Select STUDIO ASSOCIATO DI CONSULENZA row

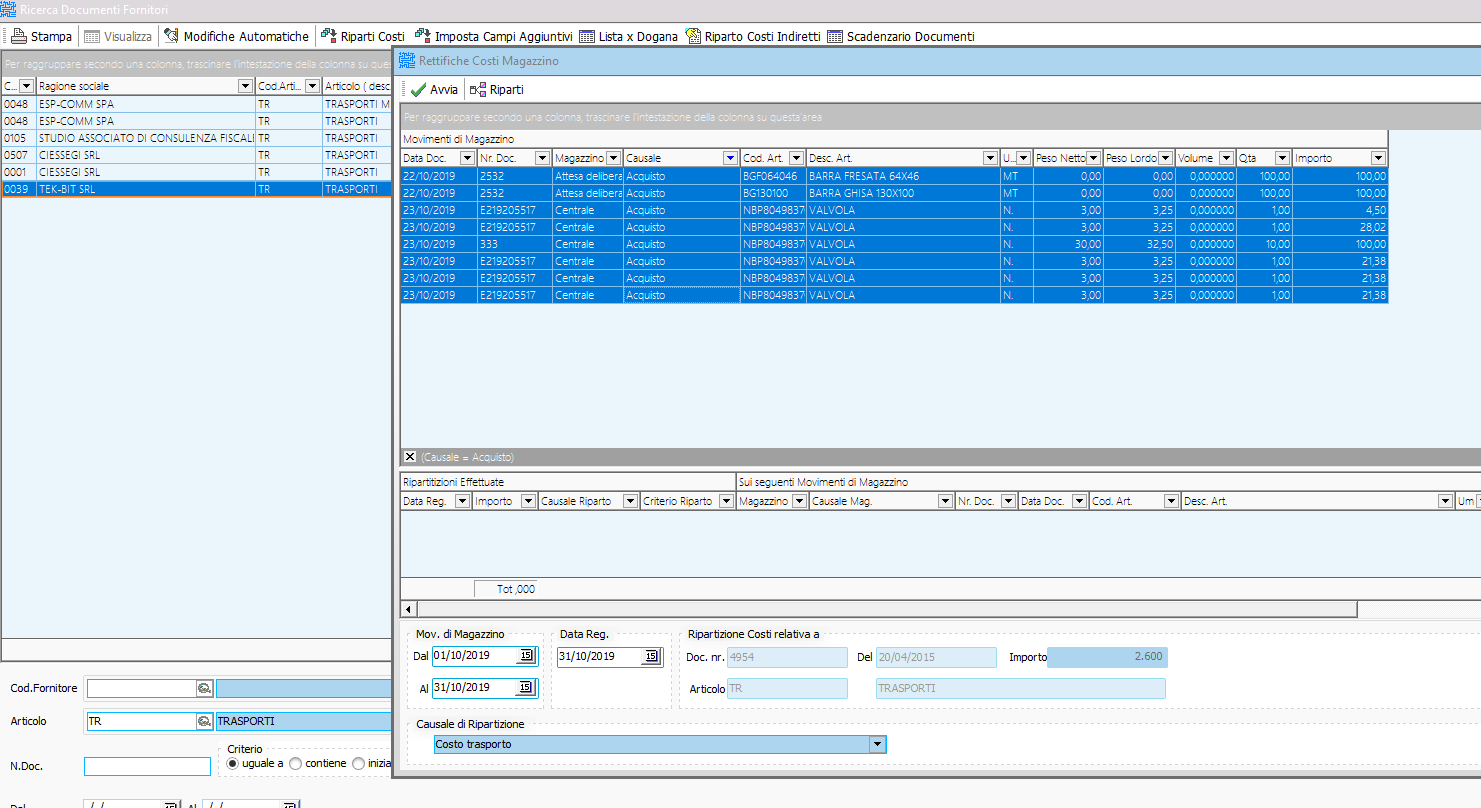(x=196, y=138)
